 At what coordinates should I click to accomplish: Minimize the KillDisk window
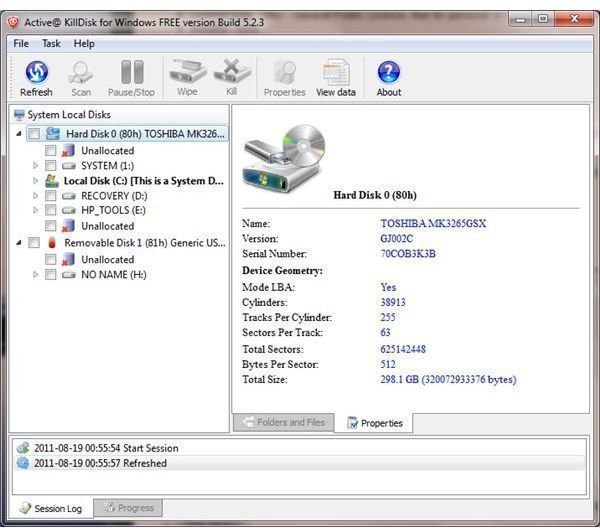[x=520, y=19]
